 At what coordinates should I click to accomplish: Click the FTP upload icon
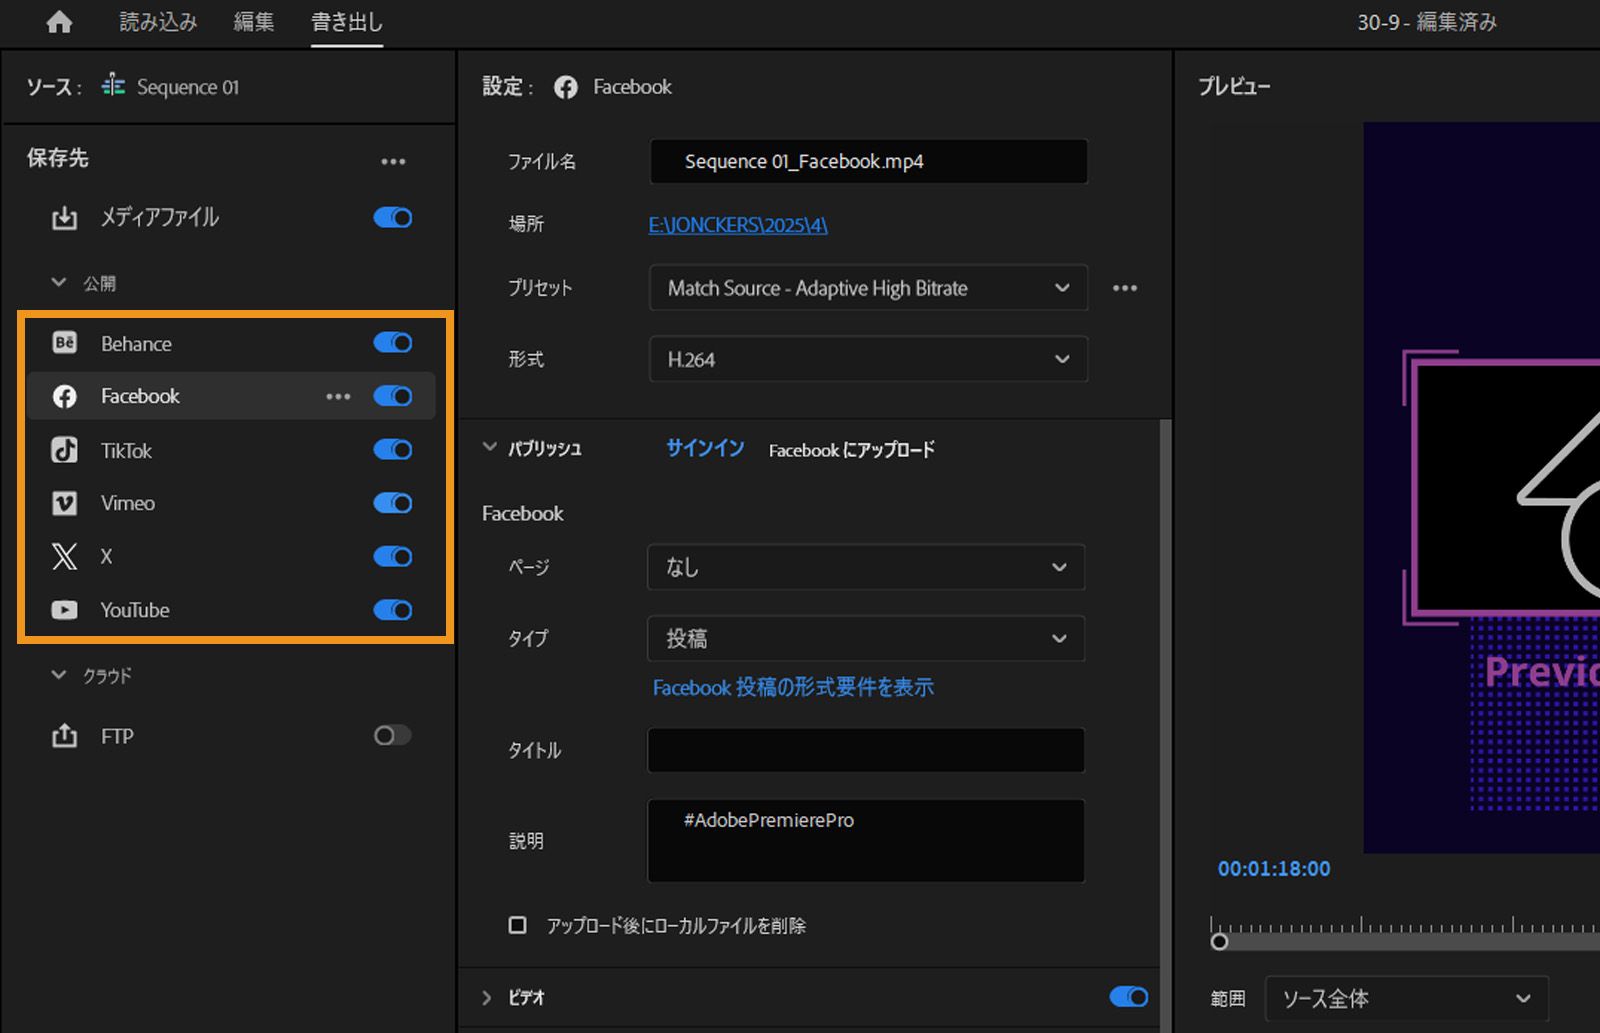pos(64,736)
